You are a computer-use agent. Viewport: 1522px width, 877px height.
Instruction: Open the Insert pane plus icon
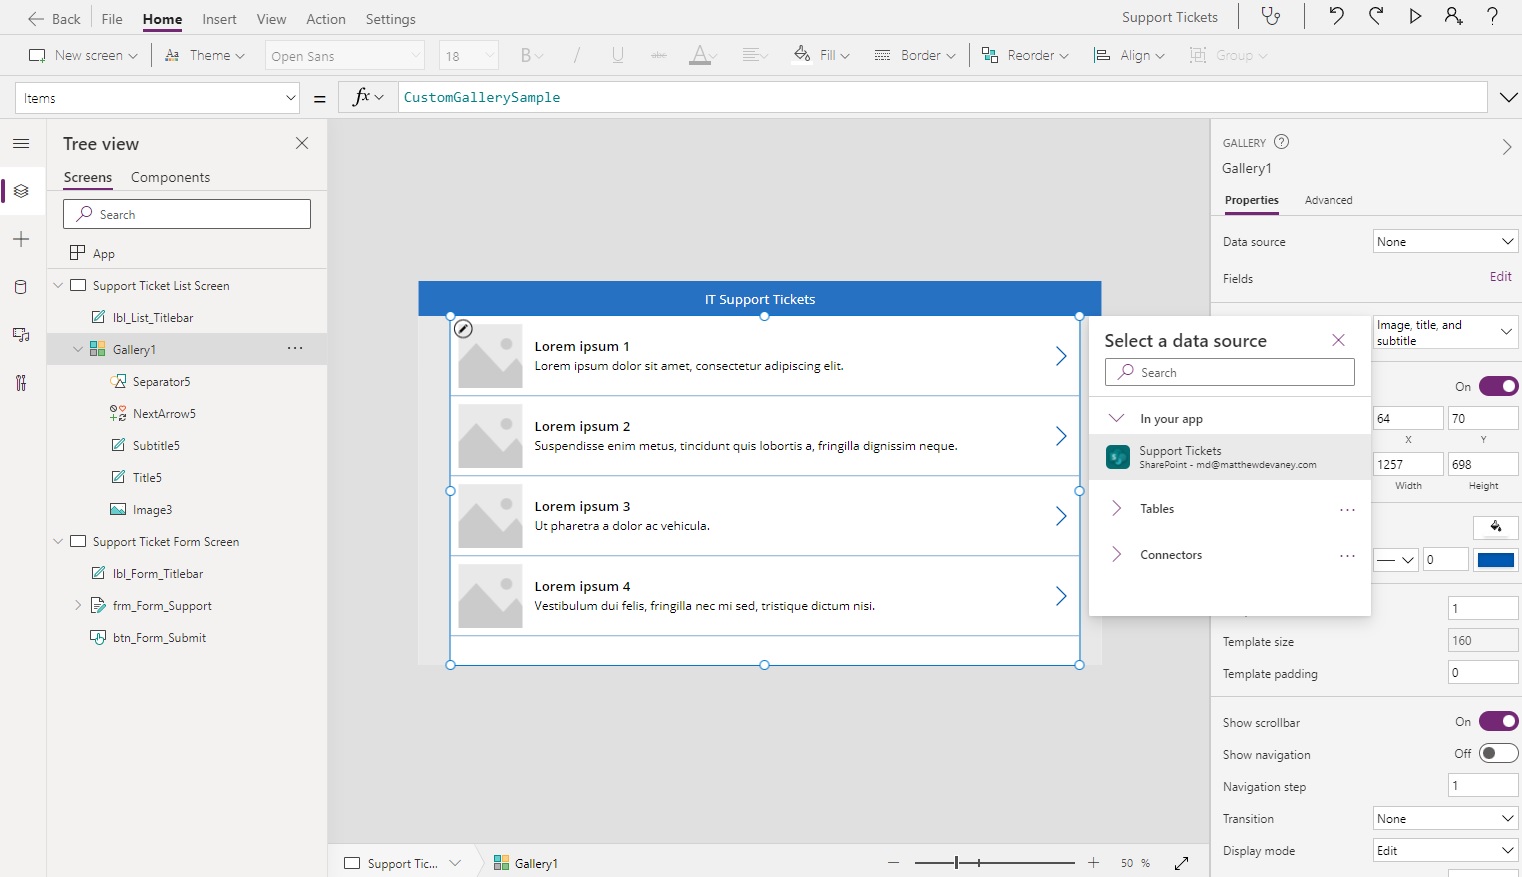[x=21, y=239]
